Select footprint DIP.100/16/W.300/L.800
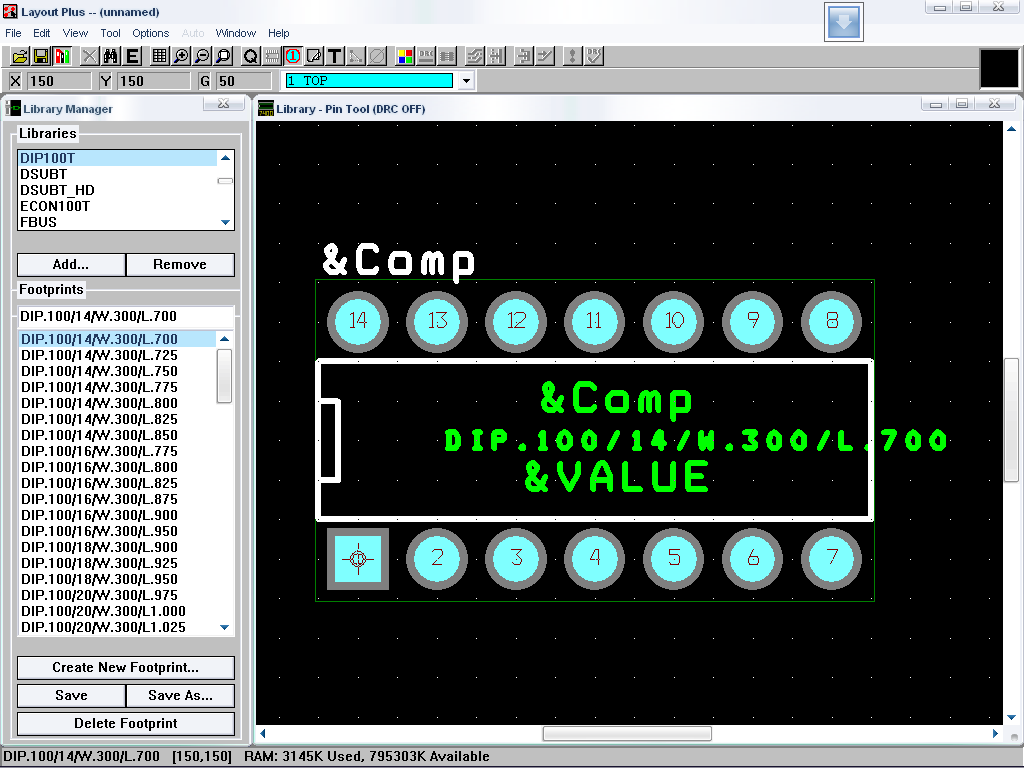This screenshot has height=768, width=1024. [118, 467]
